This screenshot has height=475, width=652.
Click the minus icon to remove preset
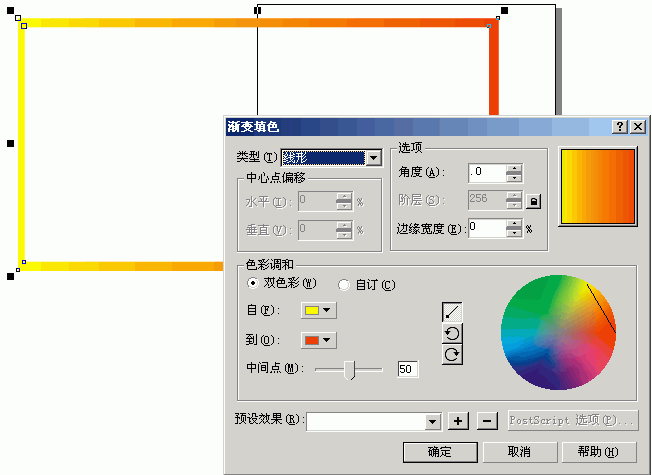point(487,421)
